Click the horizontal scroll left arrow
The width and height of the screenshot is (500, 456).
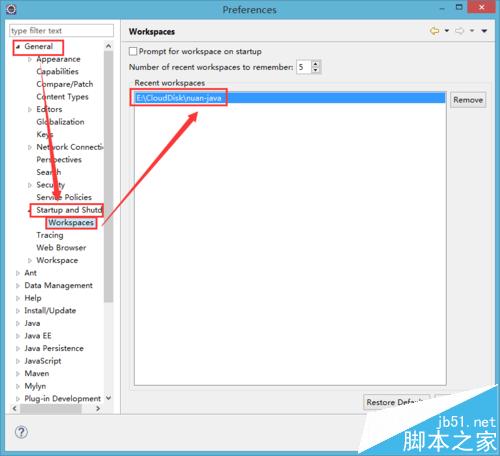point(14,408)
